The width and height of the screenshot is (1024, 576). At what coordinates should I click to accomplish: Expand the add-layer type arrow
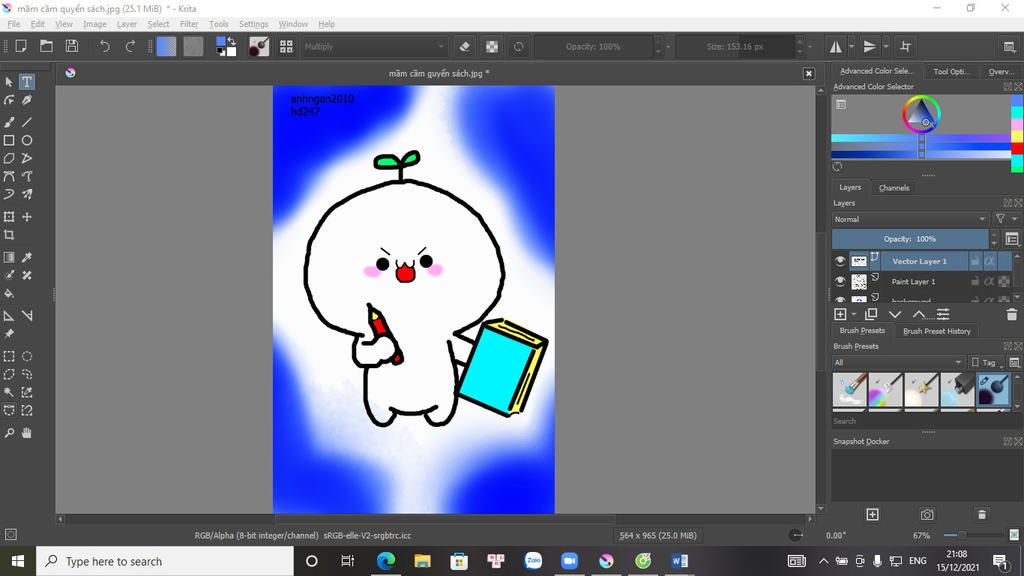click(x=854, y=315)
